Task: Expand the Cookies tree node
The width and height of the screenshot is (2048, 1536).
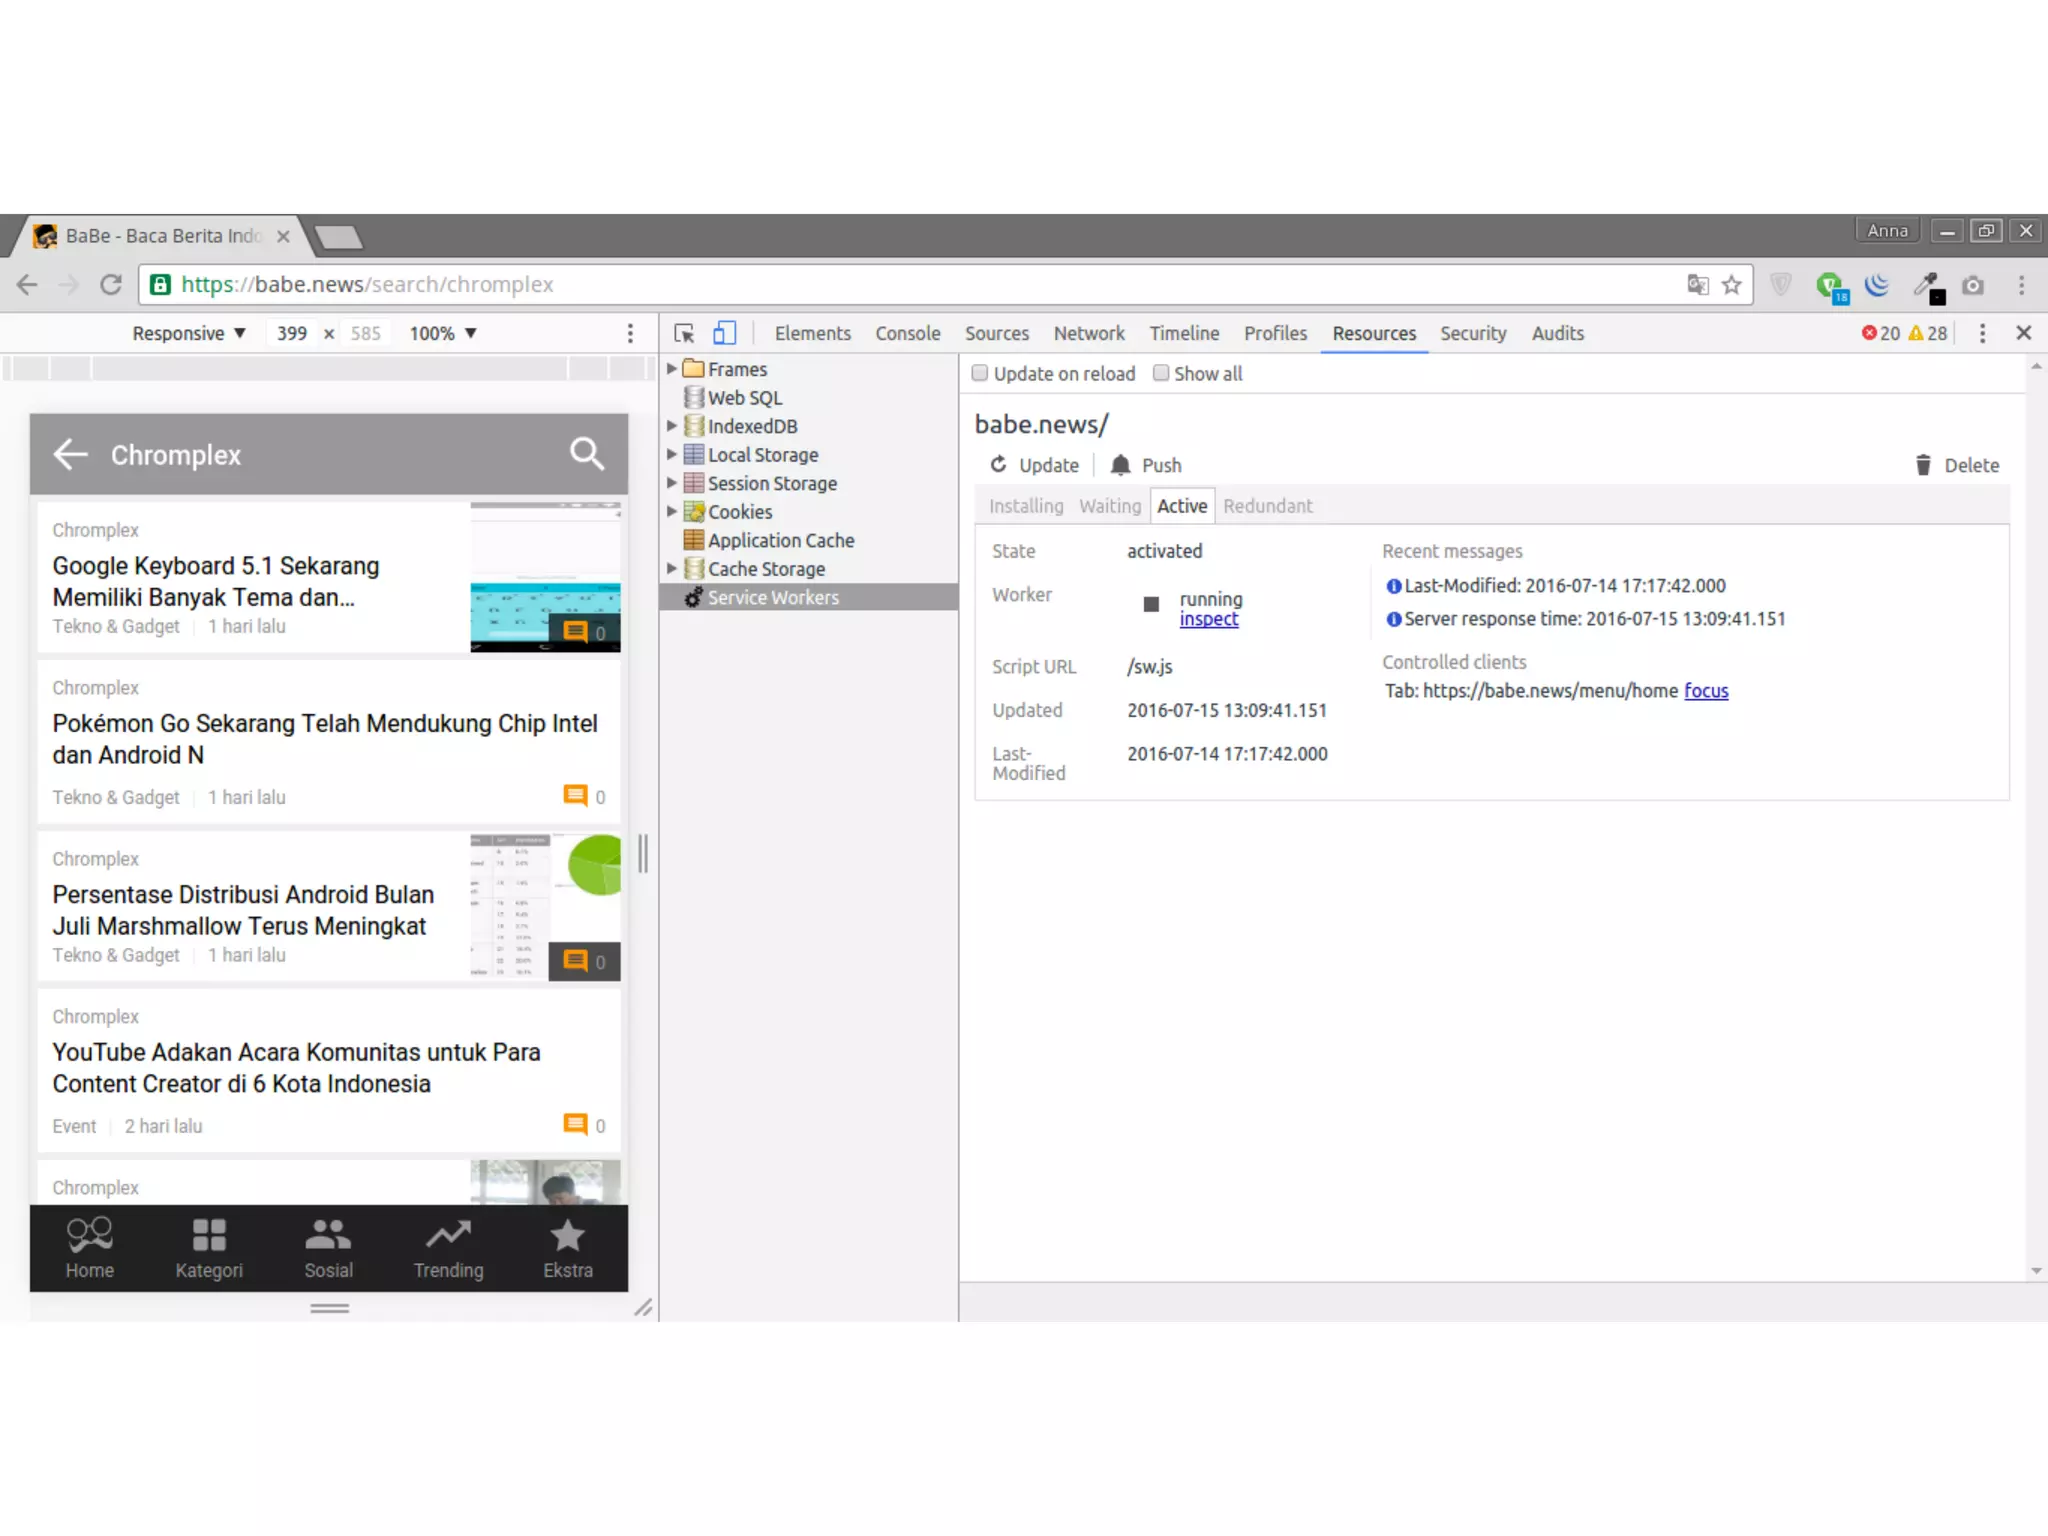Action: click(672, 511)
